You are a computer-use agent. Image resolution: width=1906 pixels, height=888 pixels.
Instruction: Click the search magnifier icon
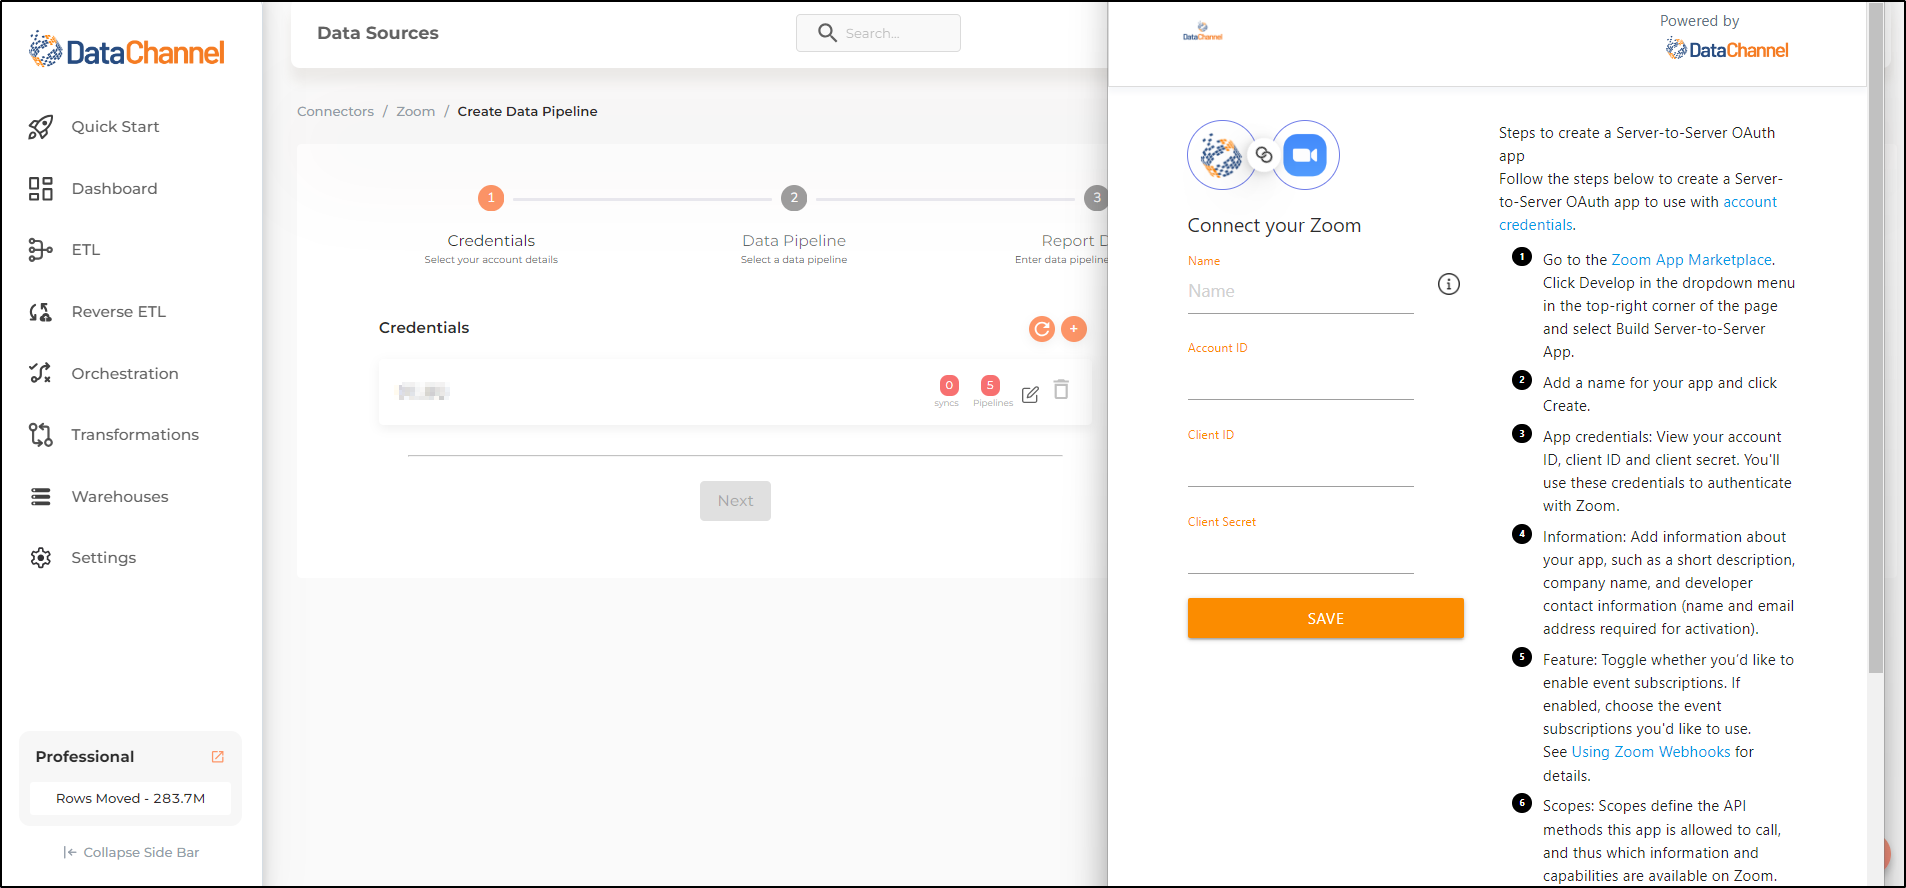[x=827, y=33]
